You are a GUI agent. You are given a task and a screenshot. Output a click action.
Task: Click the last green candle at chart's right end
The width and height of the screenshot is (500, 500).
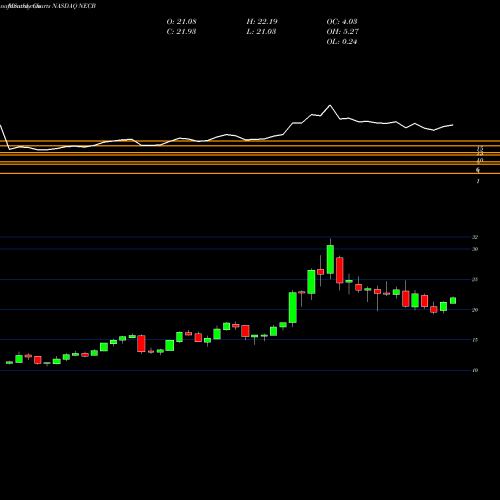coord(453,301)
